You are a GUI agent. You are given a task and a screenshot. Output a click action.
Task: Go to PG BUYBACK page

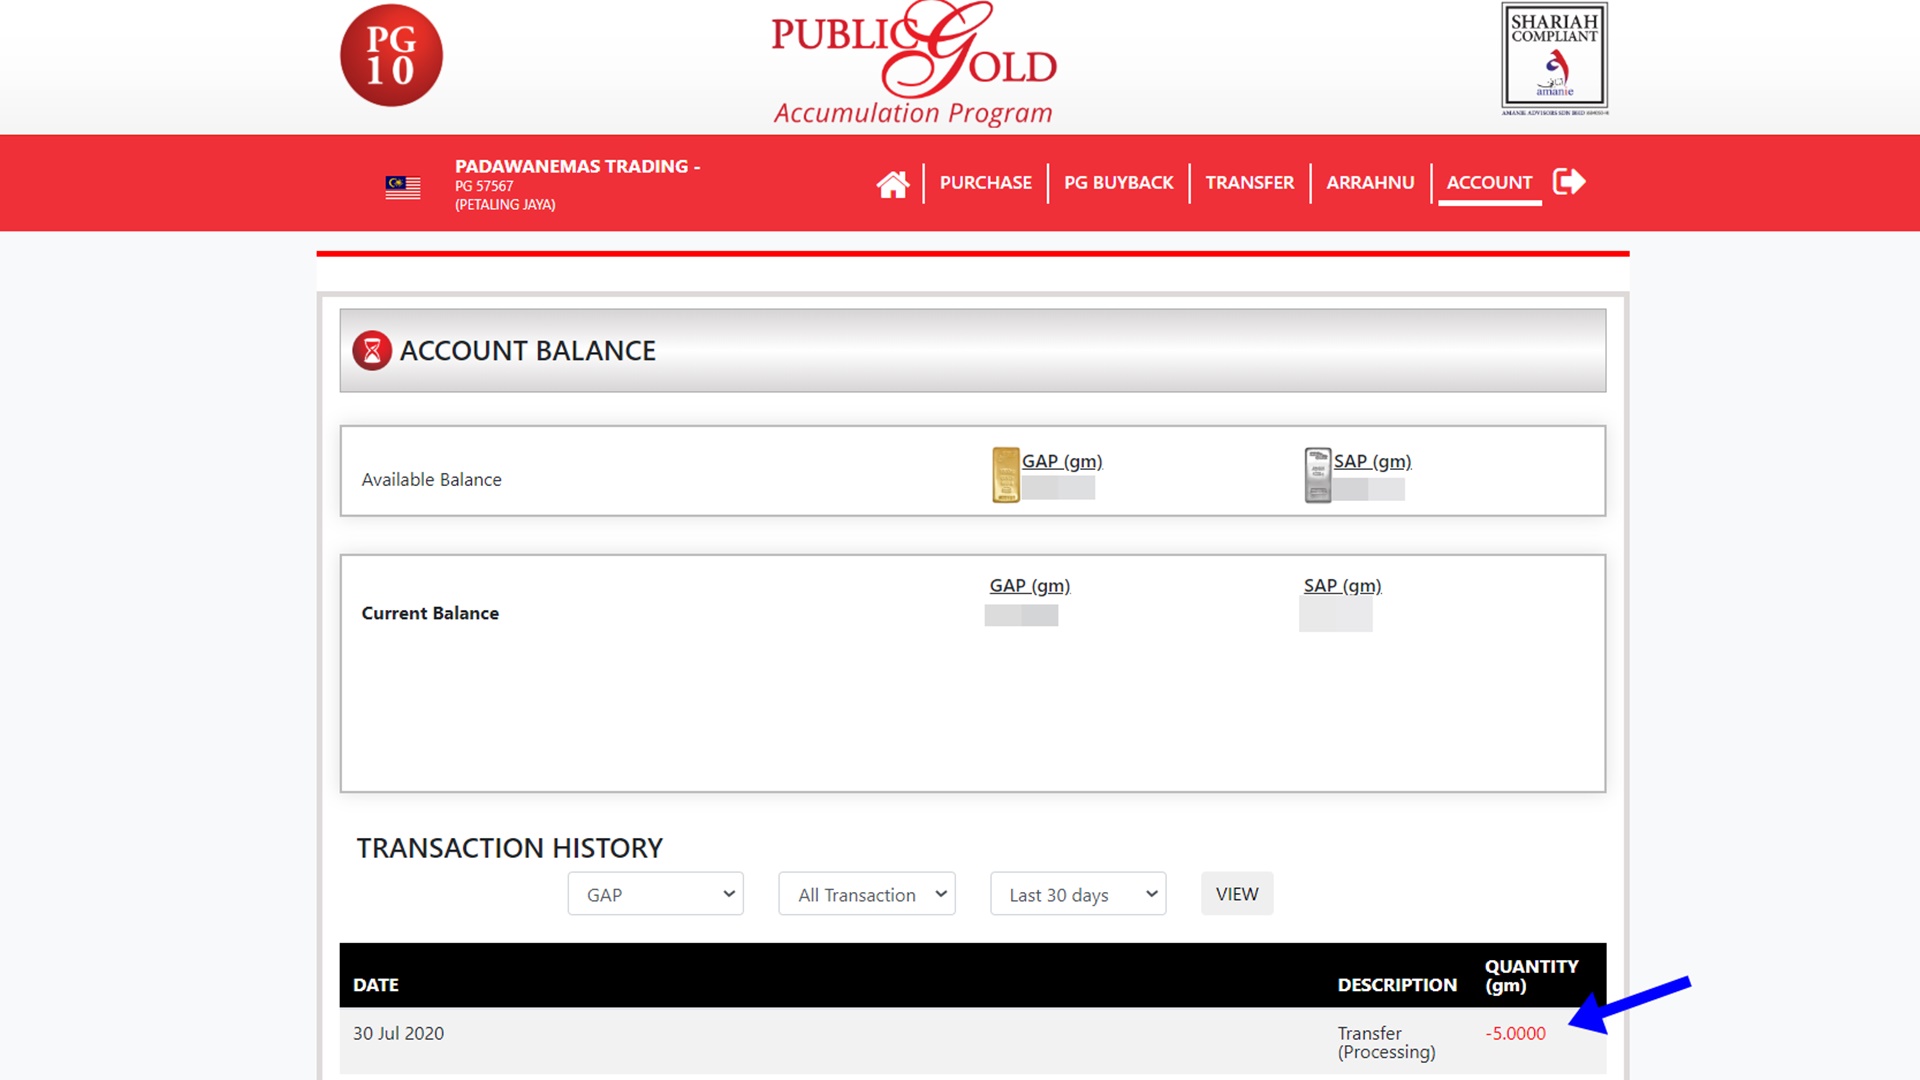tap(1118, 183)
